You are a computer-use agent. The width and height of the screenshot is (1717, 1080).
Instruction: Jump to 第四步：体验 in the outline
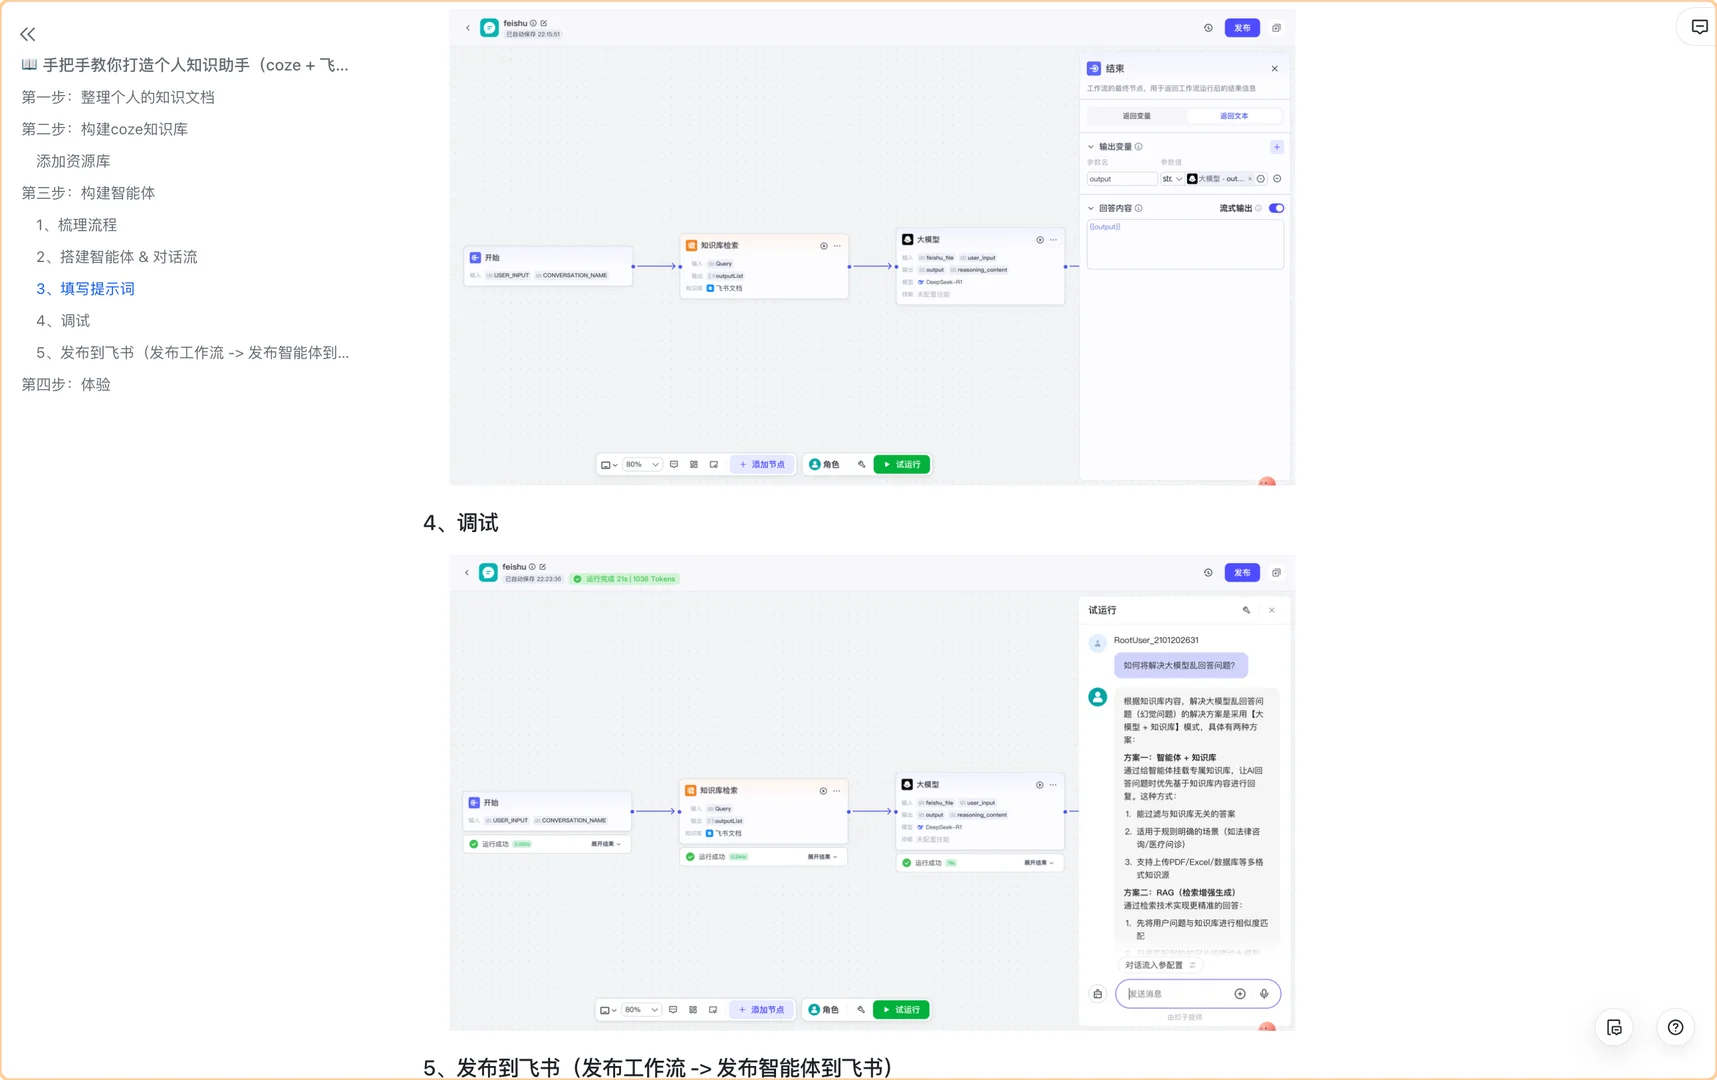coord(66,385)
